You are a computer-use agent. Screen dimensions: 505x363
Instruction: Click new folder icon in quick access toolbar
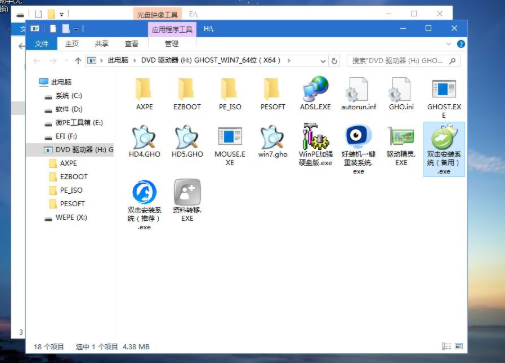pos(66,29)
